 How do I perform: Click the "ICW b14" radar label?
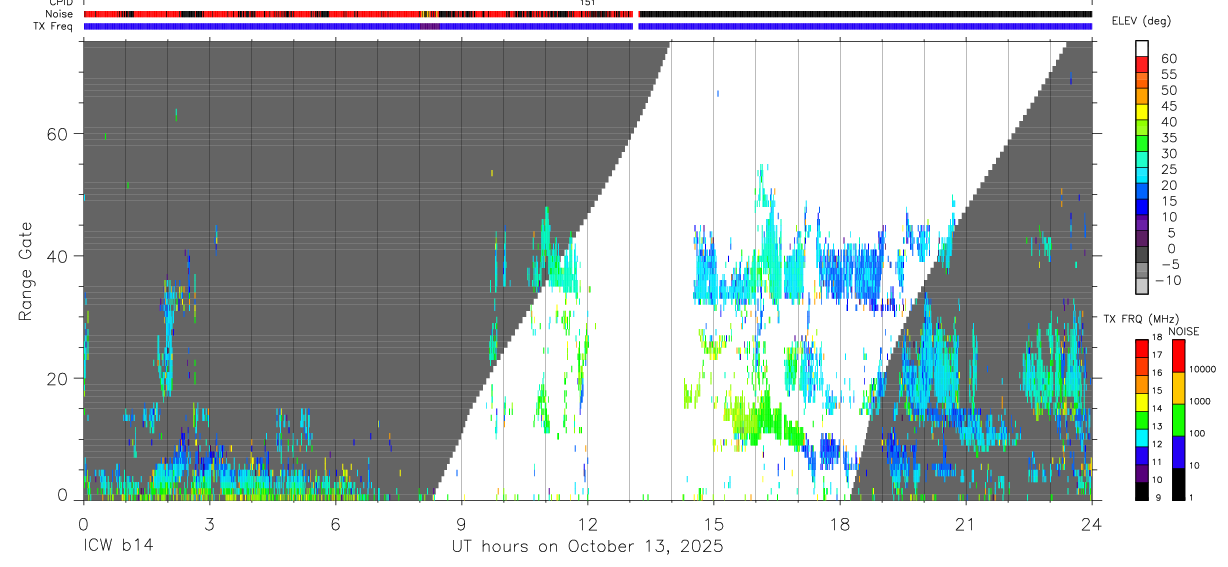(116, 547)
